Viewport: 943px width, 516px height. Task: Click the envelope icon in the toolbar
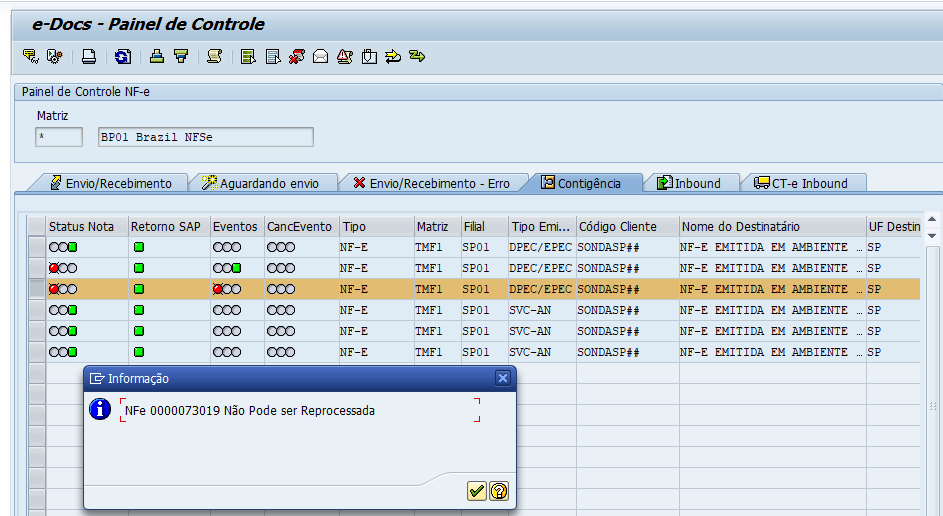[x=320, y=57]
